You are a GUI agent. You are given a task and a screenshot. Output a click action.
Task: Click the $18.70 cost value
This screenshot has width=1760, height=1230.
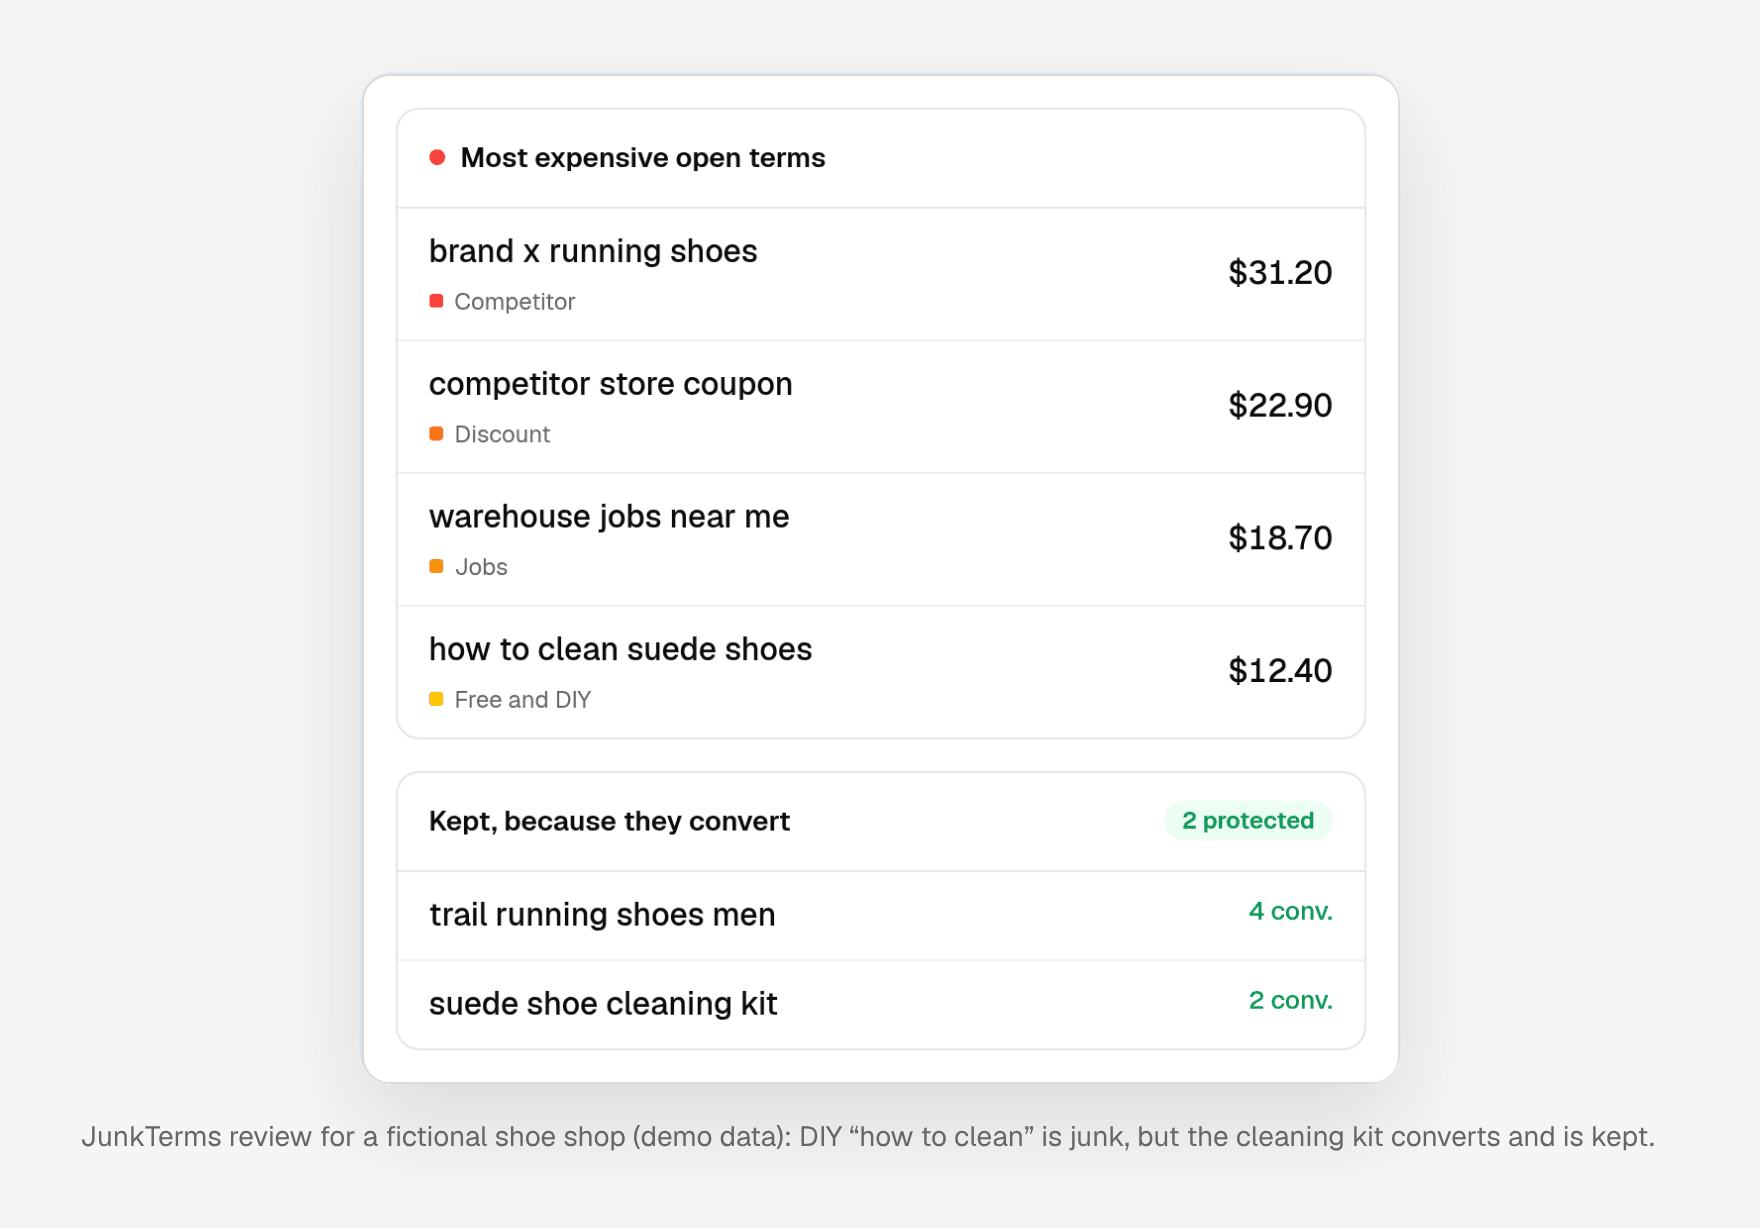click(1280, 538)
